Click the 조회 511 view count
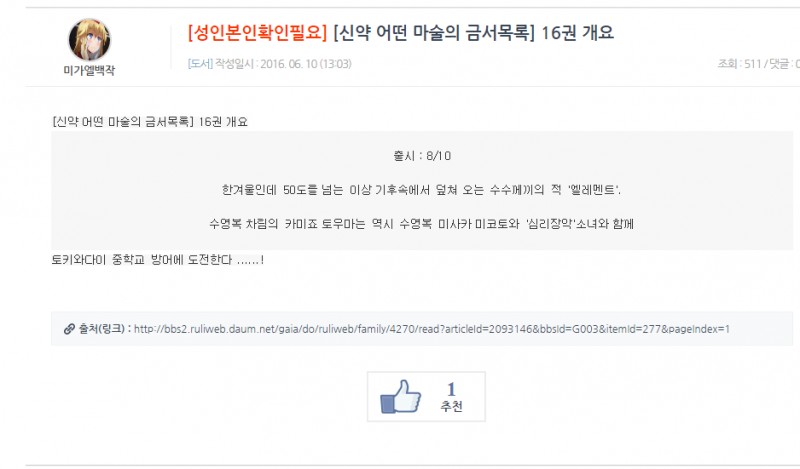This screenshot has width=800, height=469. click(x=739, y=64)
